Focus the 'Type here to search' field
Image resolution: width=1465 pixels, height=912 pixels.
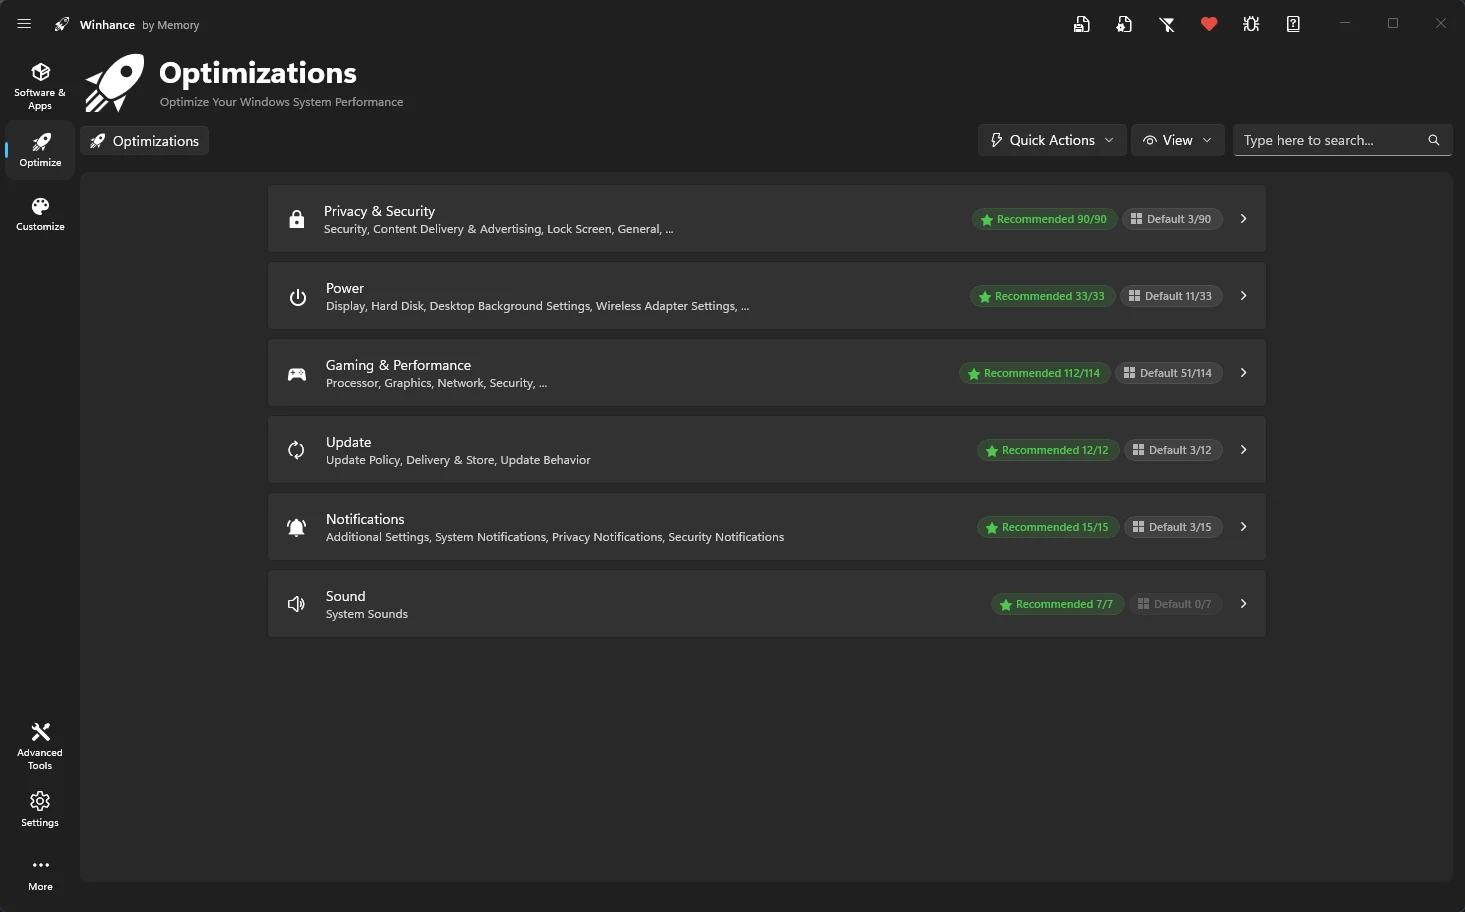click(x=1342, y=140)
